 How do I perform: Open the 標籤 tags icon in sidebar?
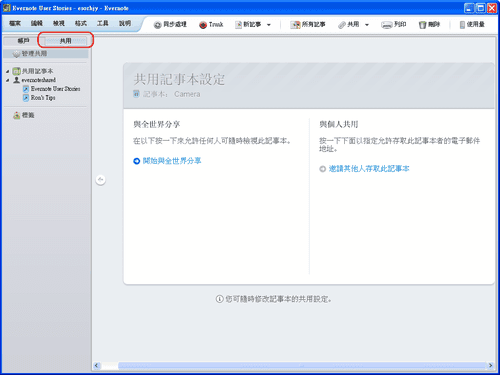click(x=16, y=115)
